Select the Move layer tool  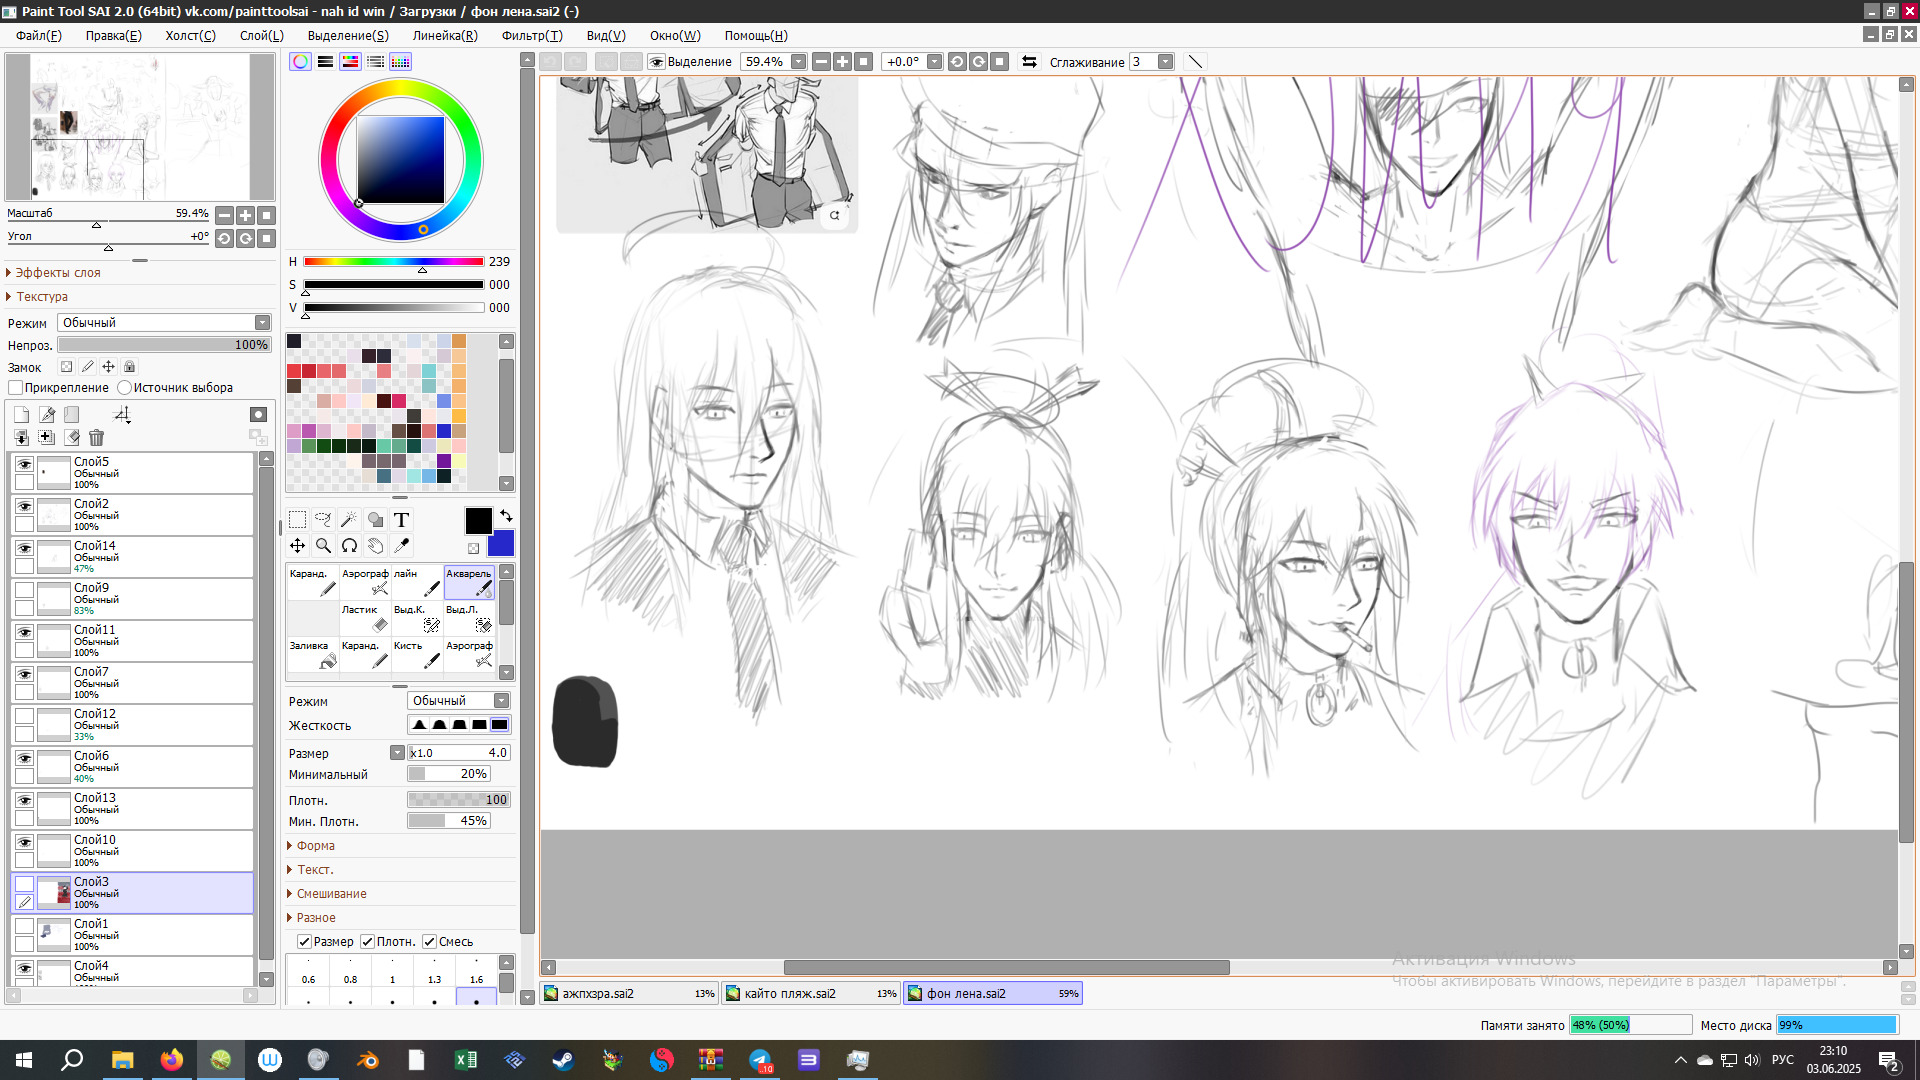click(297, 546)
